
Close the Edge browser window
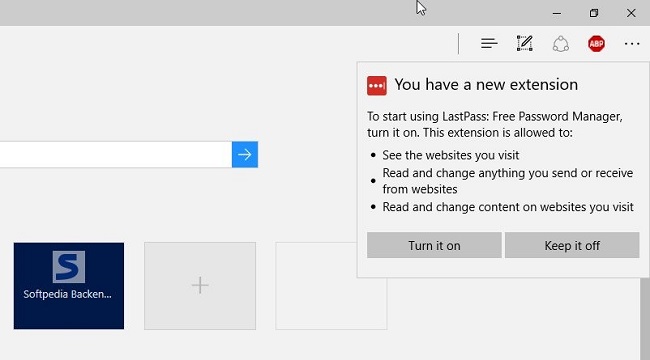click(631, 13)
